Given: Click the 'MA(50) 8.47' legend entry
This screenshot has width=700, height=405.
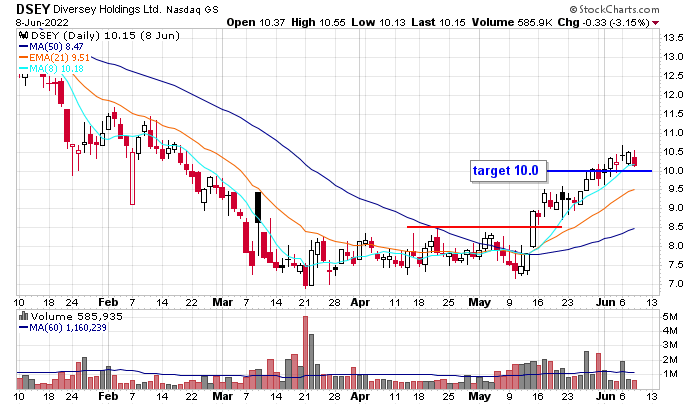Looking at the screenshot, I should coord(56,46).
